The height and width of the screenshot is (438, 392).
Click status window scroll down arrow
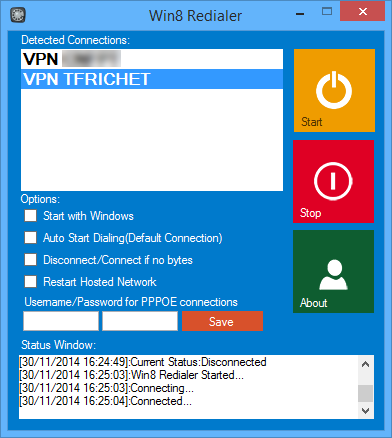pyautogui.click(x=366, y=410)
